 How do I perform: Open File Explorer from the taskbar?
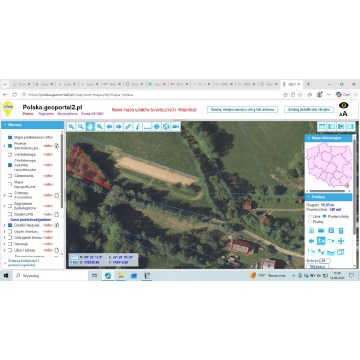(x=121, y=276)
